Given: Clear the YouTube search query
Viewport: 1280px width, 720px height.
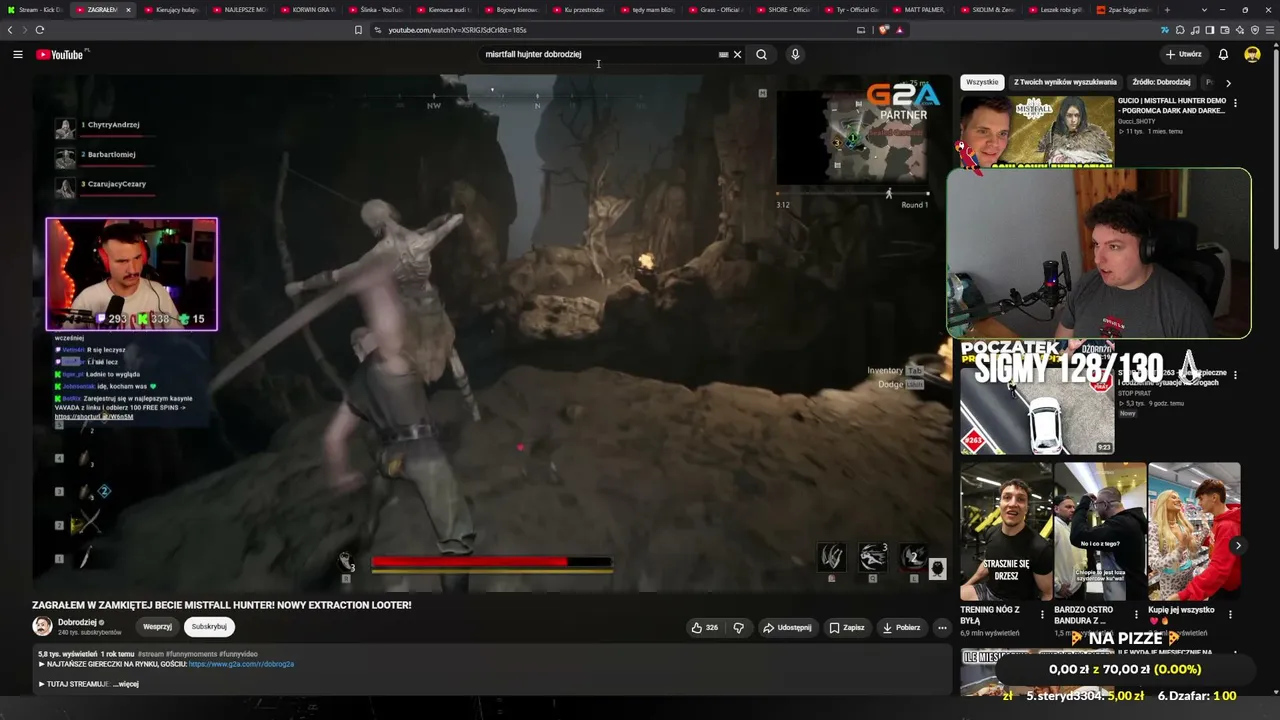Looking at the screenshot, I should click(738, 55).
